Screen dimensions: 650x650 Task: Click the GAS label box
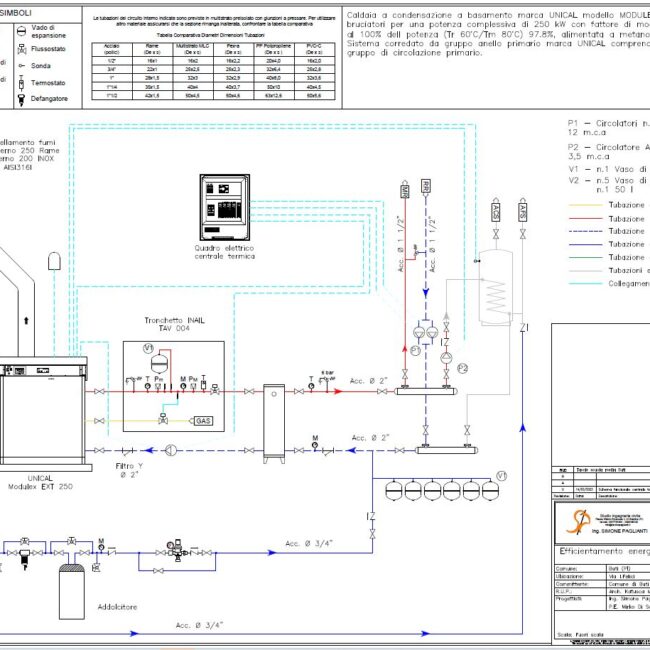tap(203, 420)
